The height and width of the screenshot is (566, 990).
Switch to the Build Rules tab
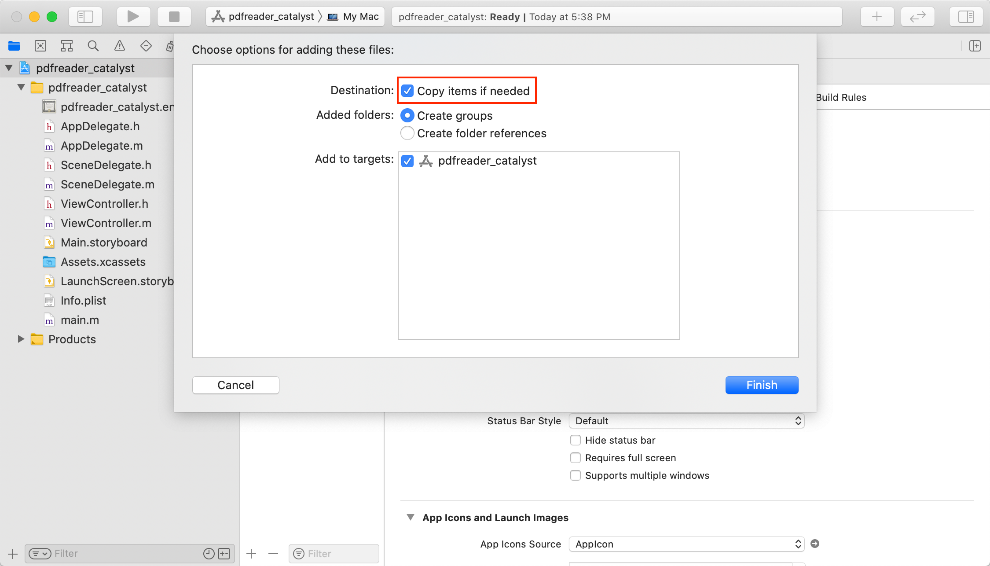pos(841,98)
